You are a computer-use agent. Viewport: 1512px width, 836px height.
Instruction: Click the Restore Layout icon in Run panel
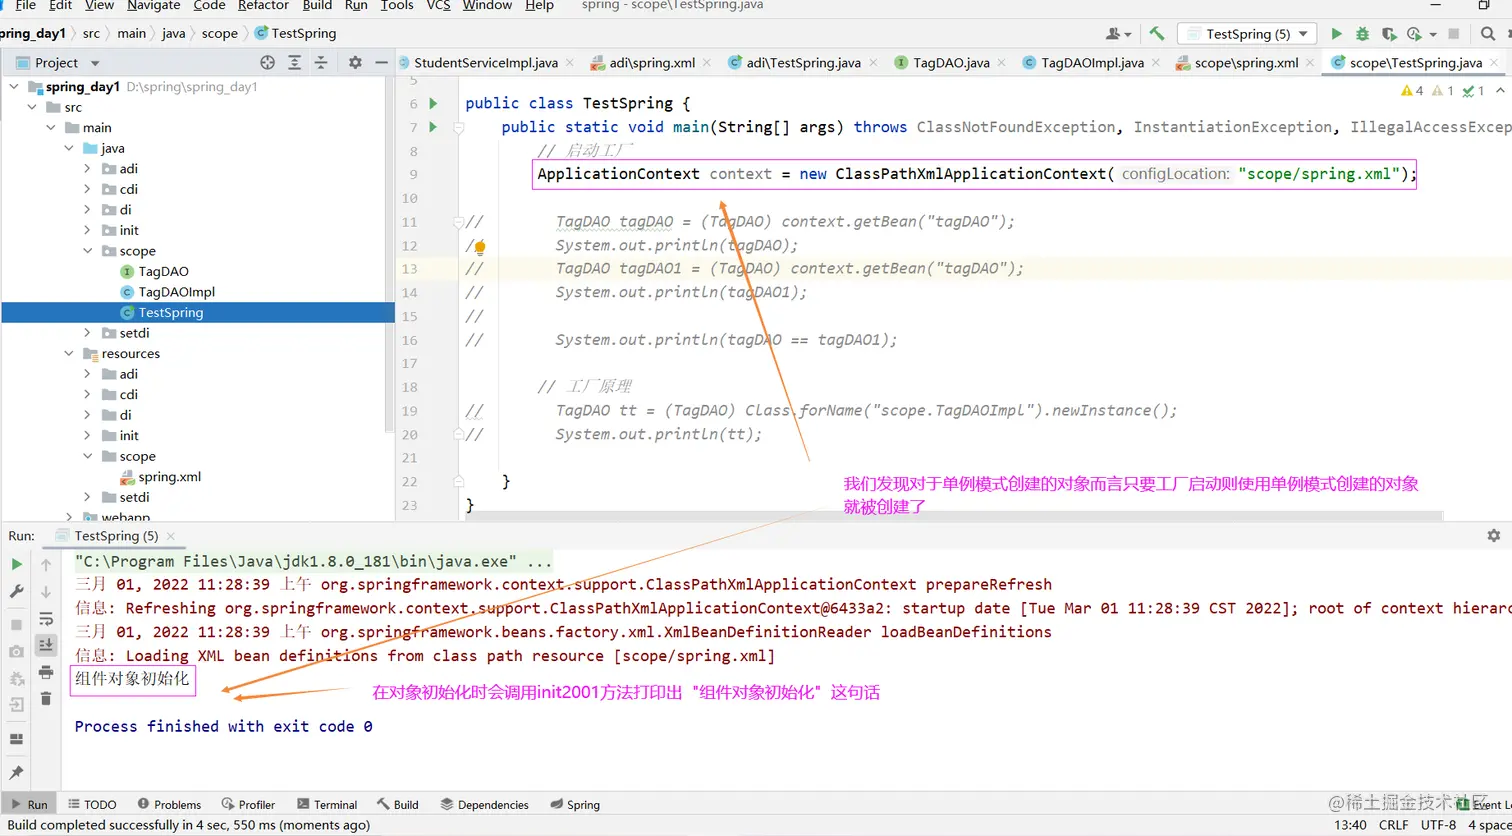pos(16,739)
